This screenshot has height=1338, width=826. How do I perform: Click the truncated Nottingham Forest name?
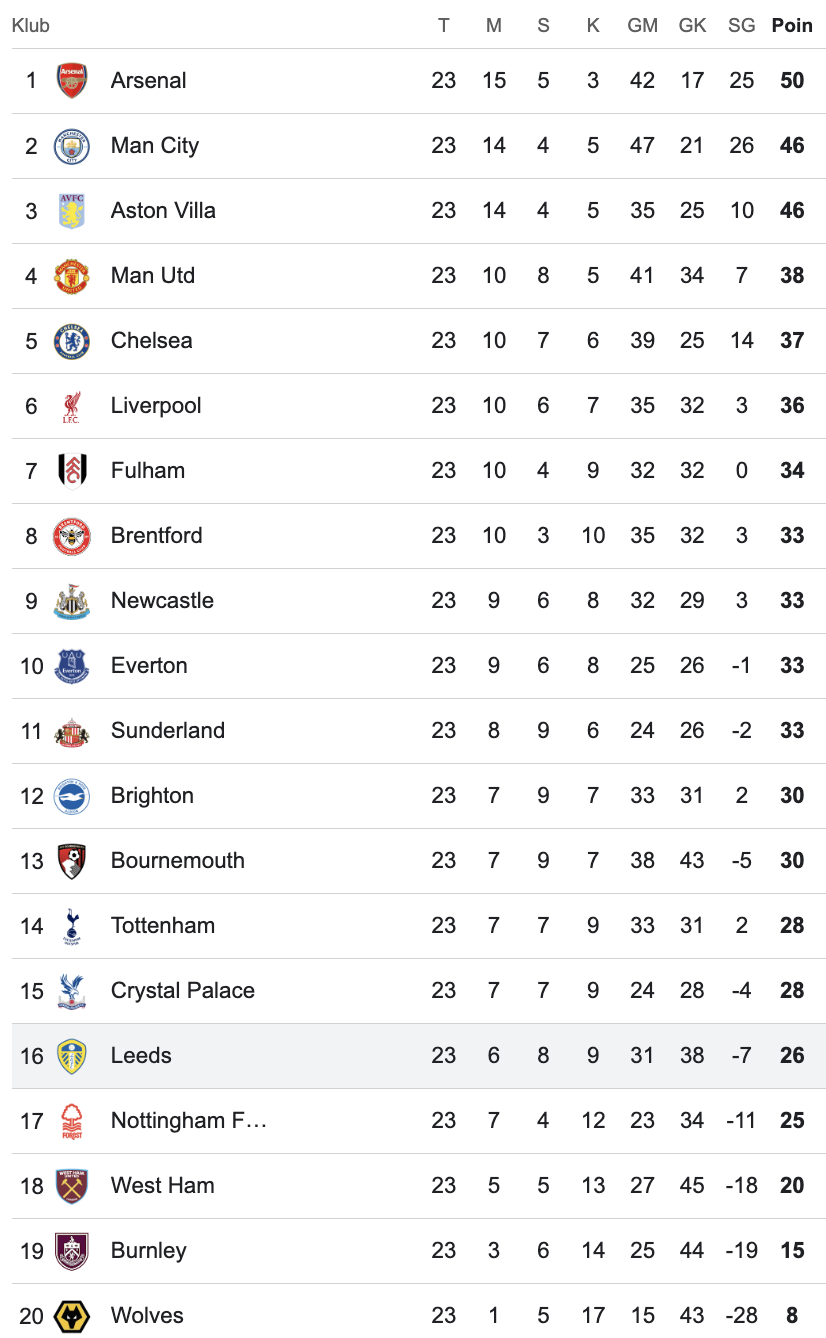coord(189,1121)
